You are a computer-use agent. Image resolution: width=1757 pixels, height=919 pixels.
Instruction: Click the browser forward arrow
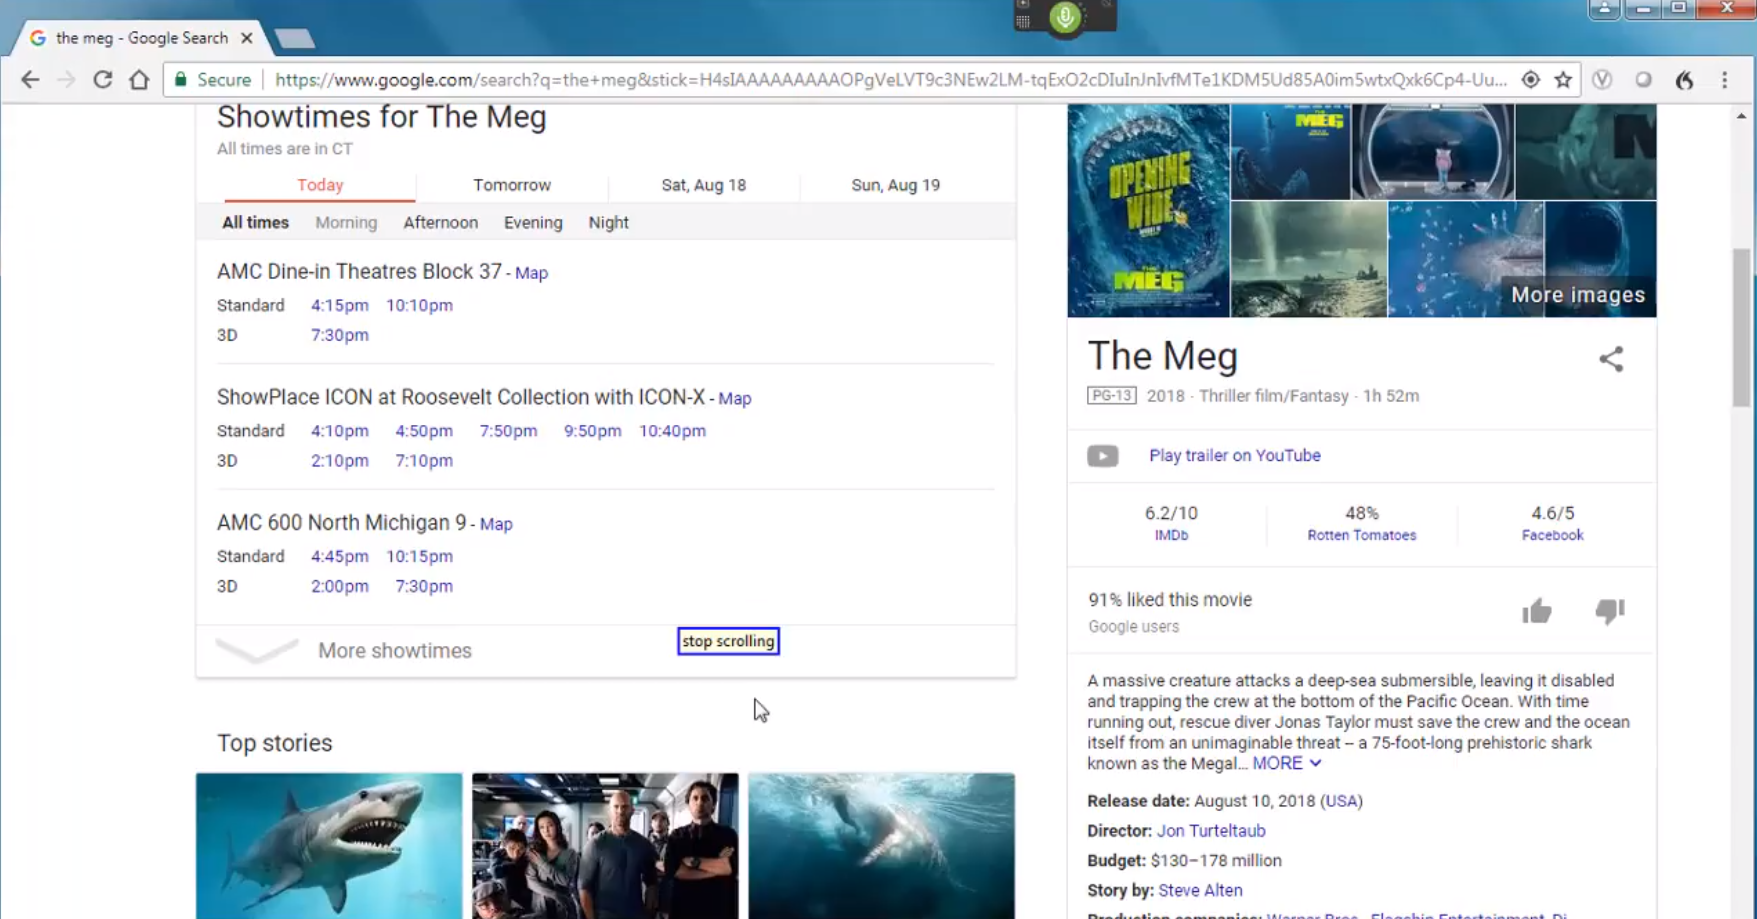point(66,80)
